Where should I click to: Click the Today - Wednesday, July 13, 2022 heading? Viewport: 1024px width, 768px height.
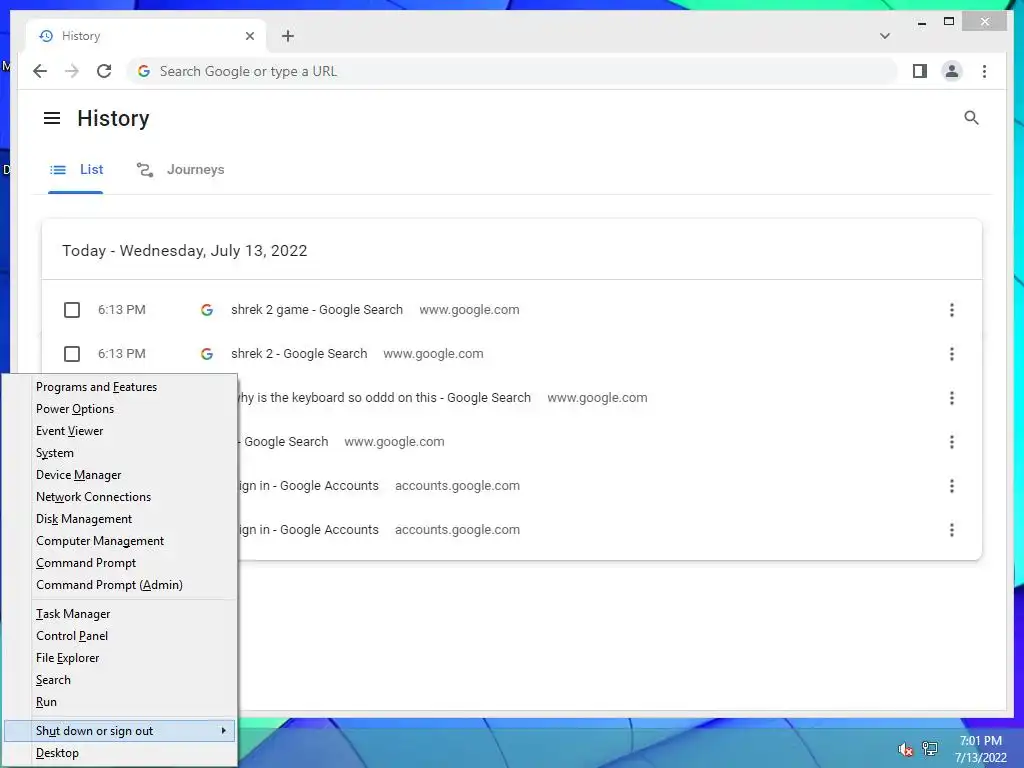[x=185, y=251]
